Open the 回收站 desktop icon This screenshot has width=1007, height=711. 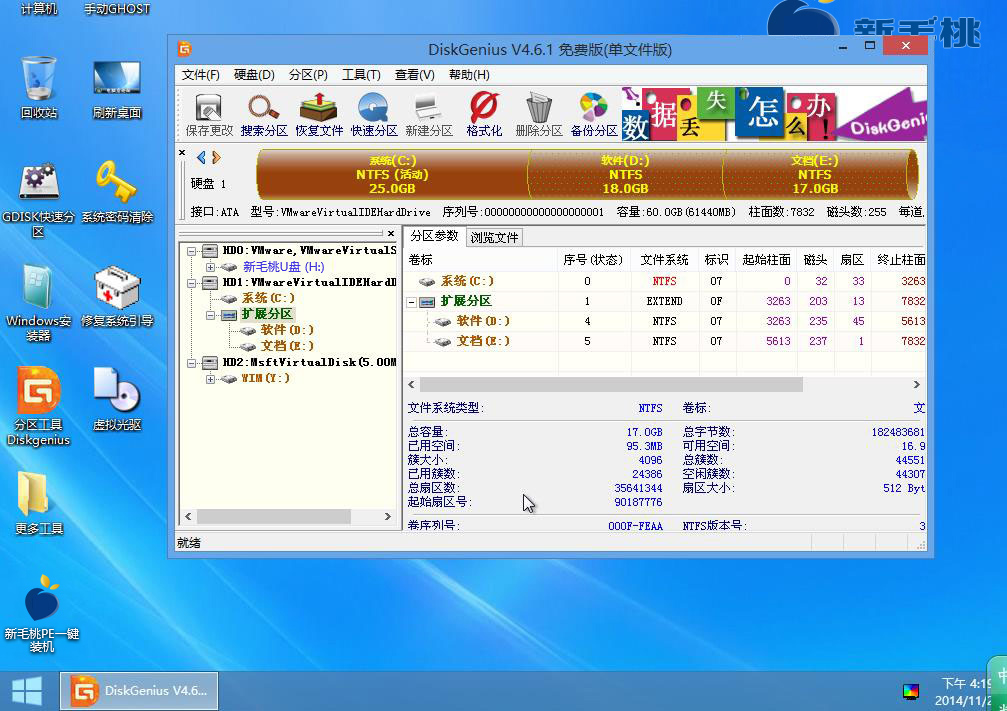[x=39, y=87]
